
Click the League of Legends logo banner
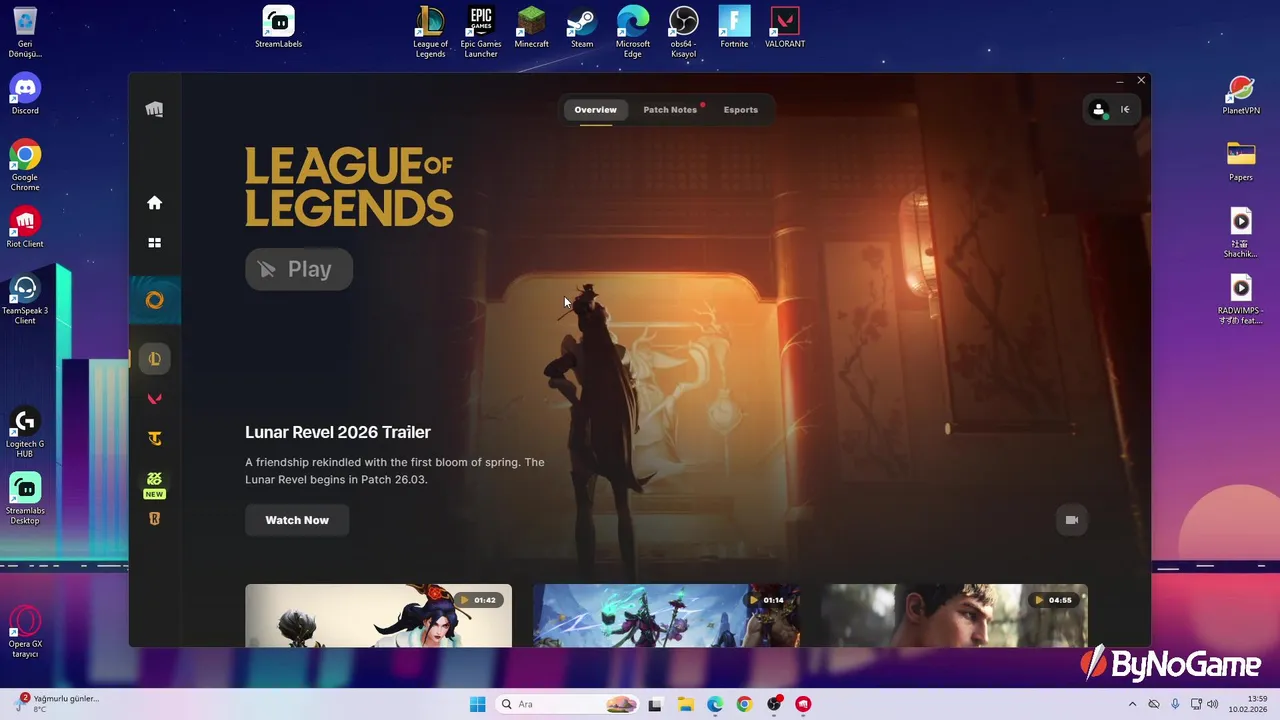click(x=349, y=187)
